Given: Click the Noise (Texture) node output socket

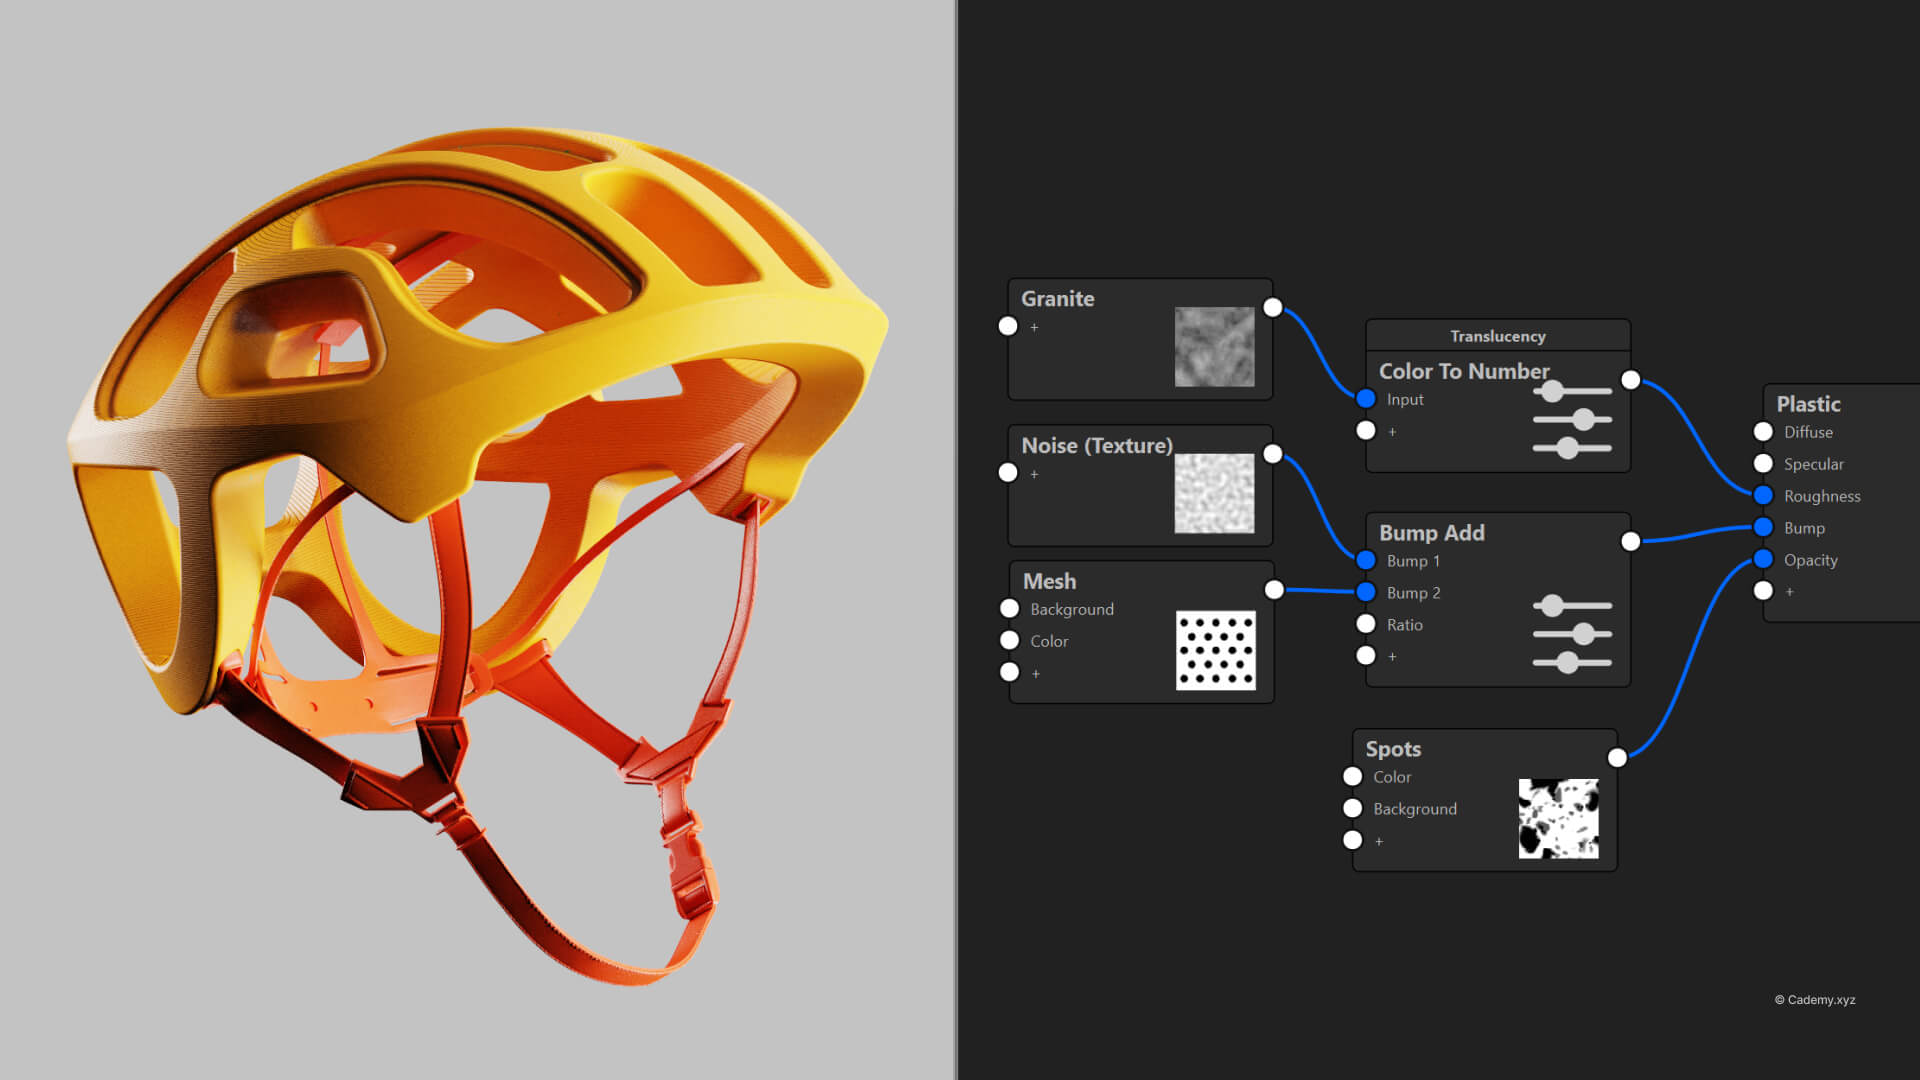Looking at the screenshot, I should (x=1273, y=454).
